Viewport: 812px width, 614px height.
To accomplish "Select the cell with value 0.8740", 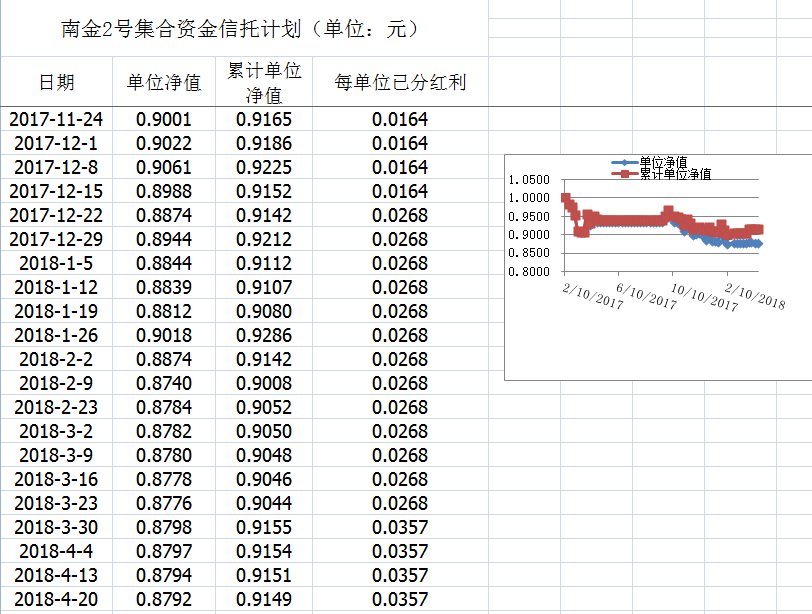I will [x=164, y=383].
